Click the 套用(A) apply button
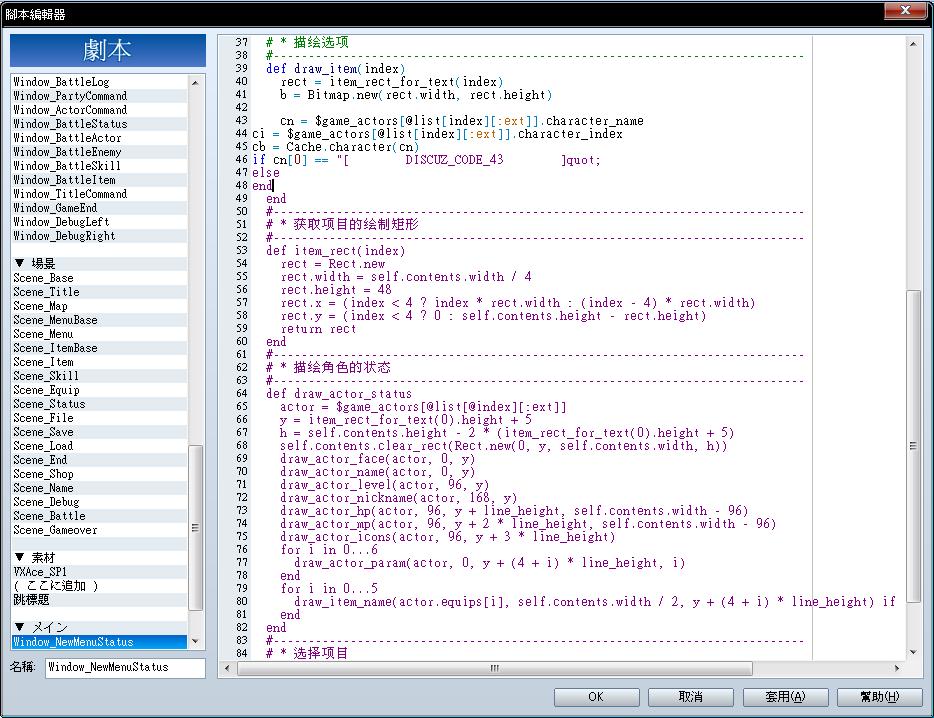 click(x=785, y=697)
